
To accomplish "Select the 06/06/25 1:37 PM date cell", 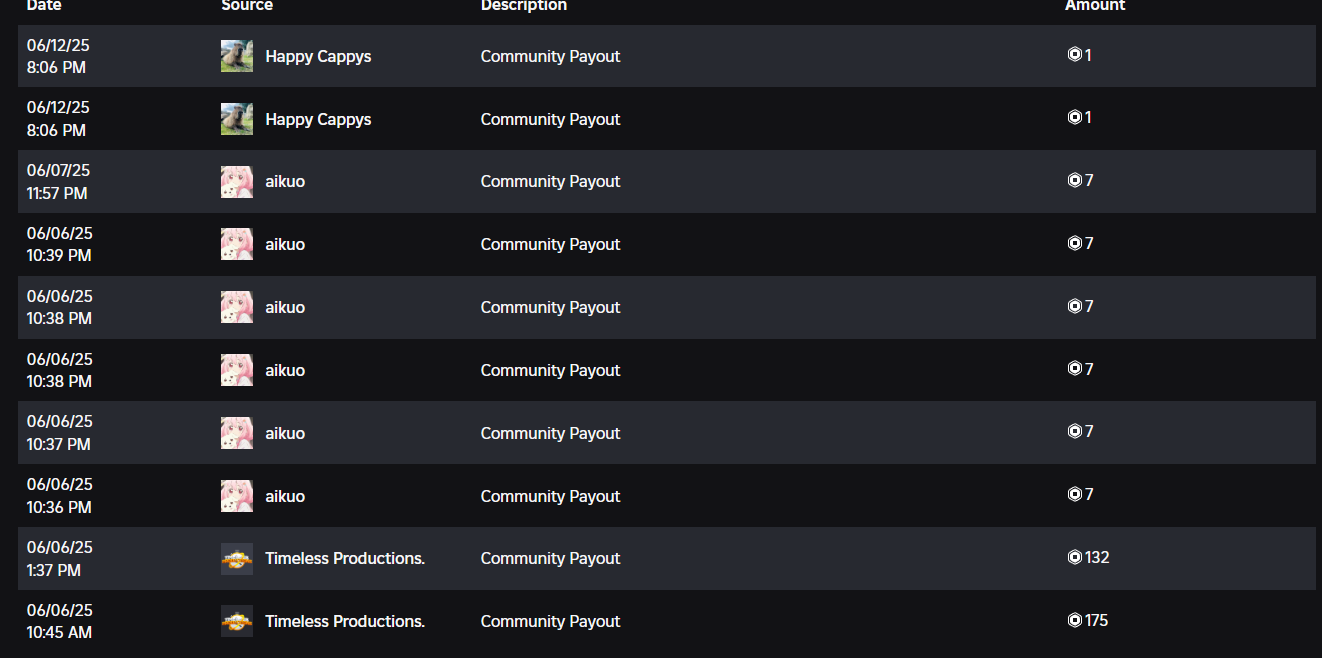I will click(x=60, y=559).
